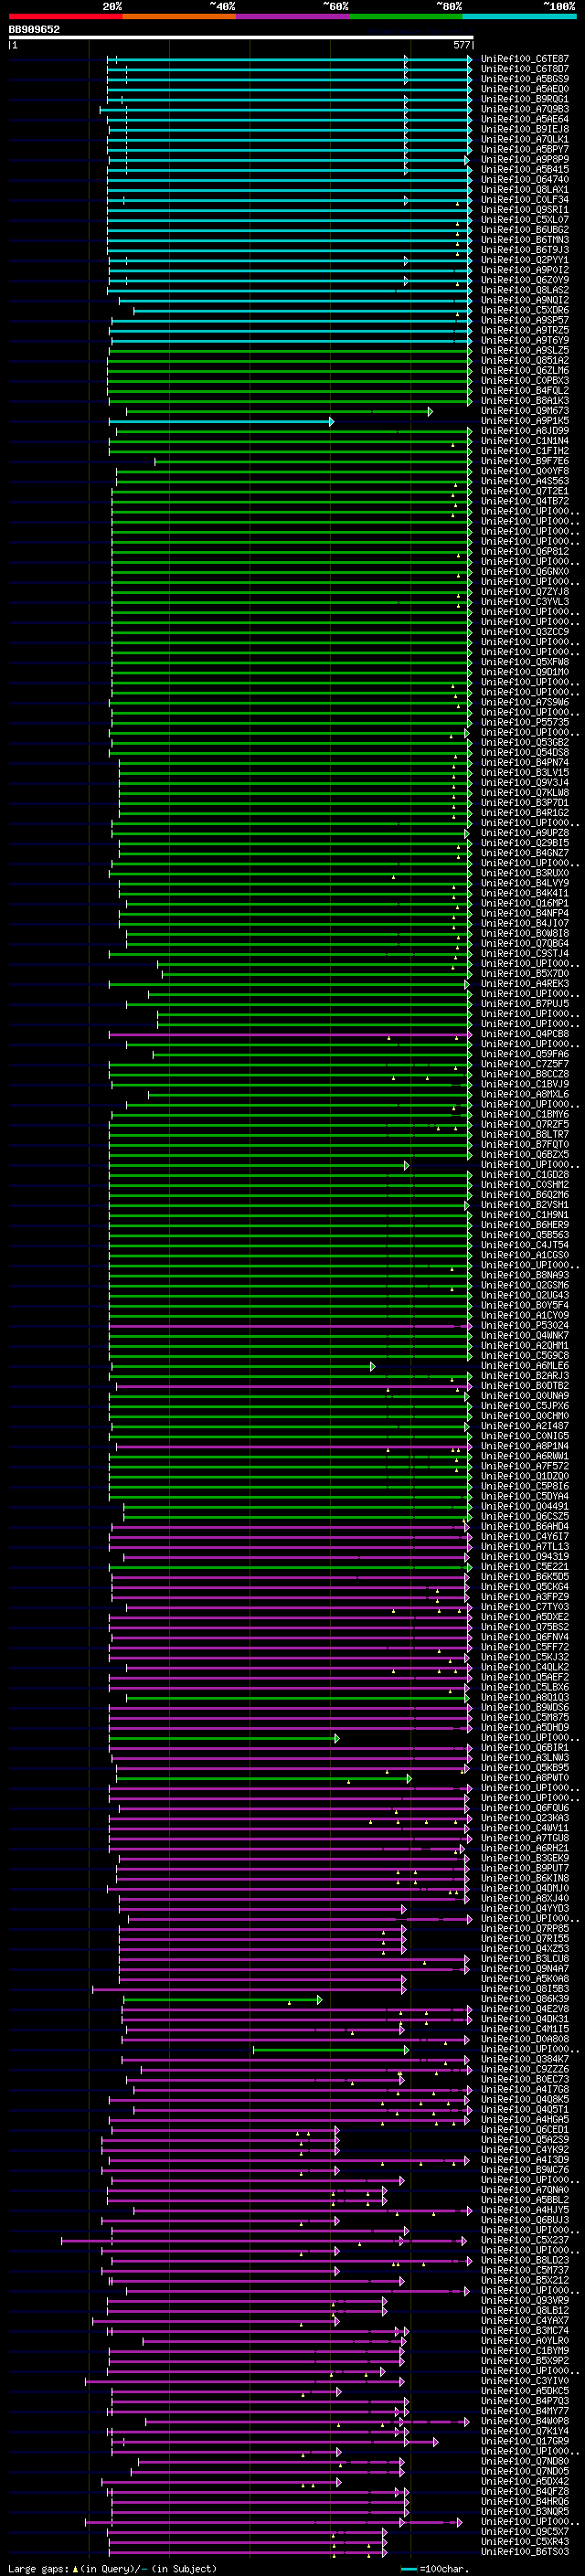Screen dimensions: 585x2576
Task: Select label UniRef100_B3RUX0
Action: (525, 873)
